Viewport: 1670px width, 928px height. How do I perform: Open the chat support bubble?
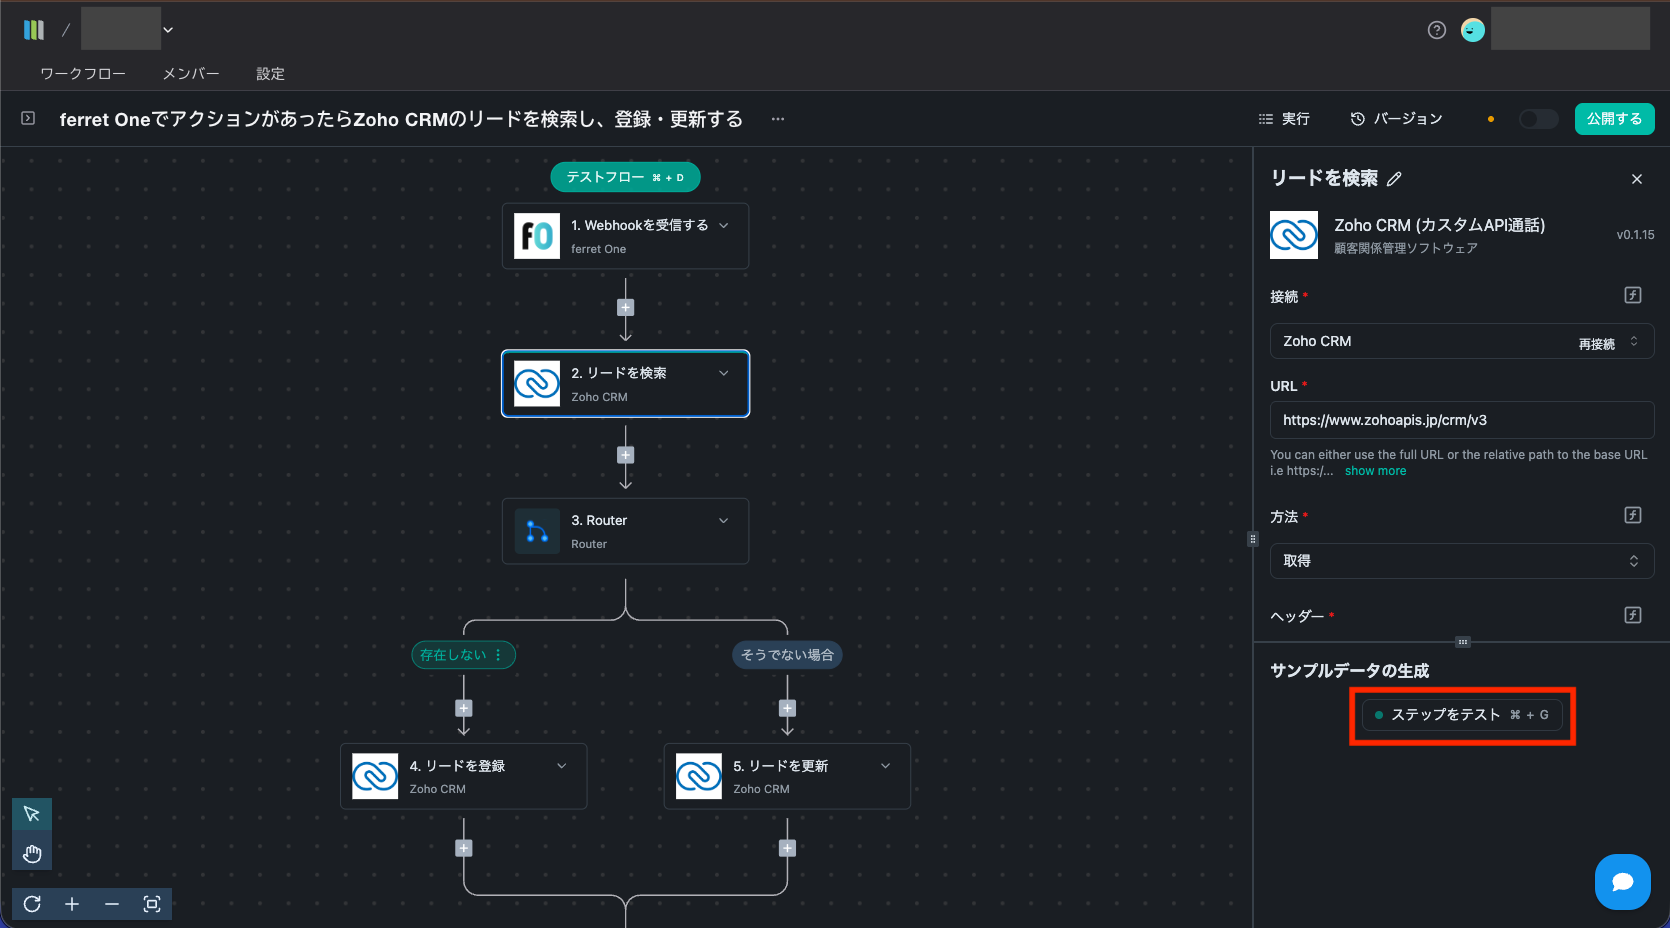coord(1622,881)
